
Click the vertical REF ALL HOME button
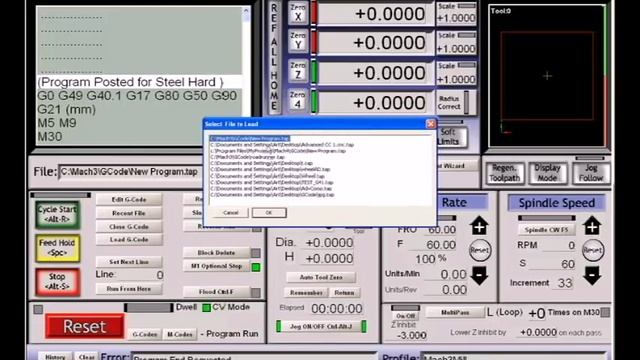(274, 57)
